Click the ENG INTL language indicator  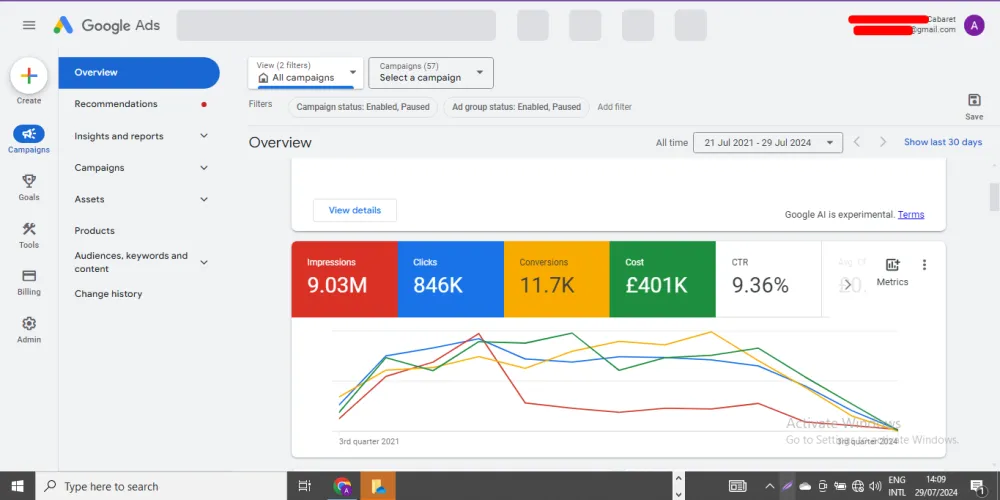(897, 486)
